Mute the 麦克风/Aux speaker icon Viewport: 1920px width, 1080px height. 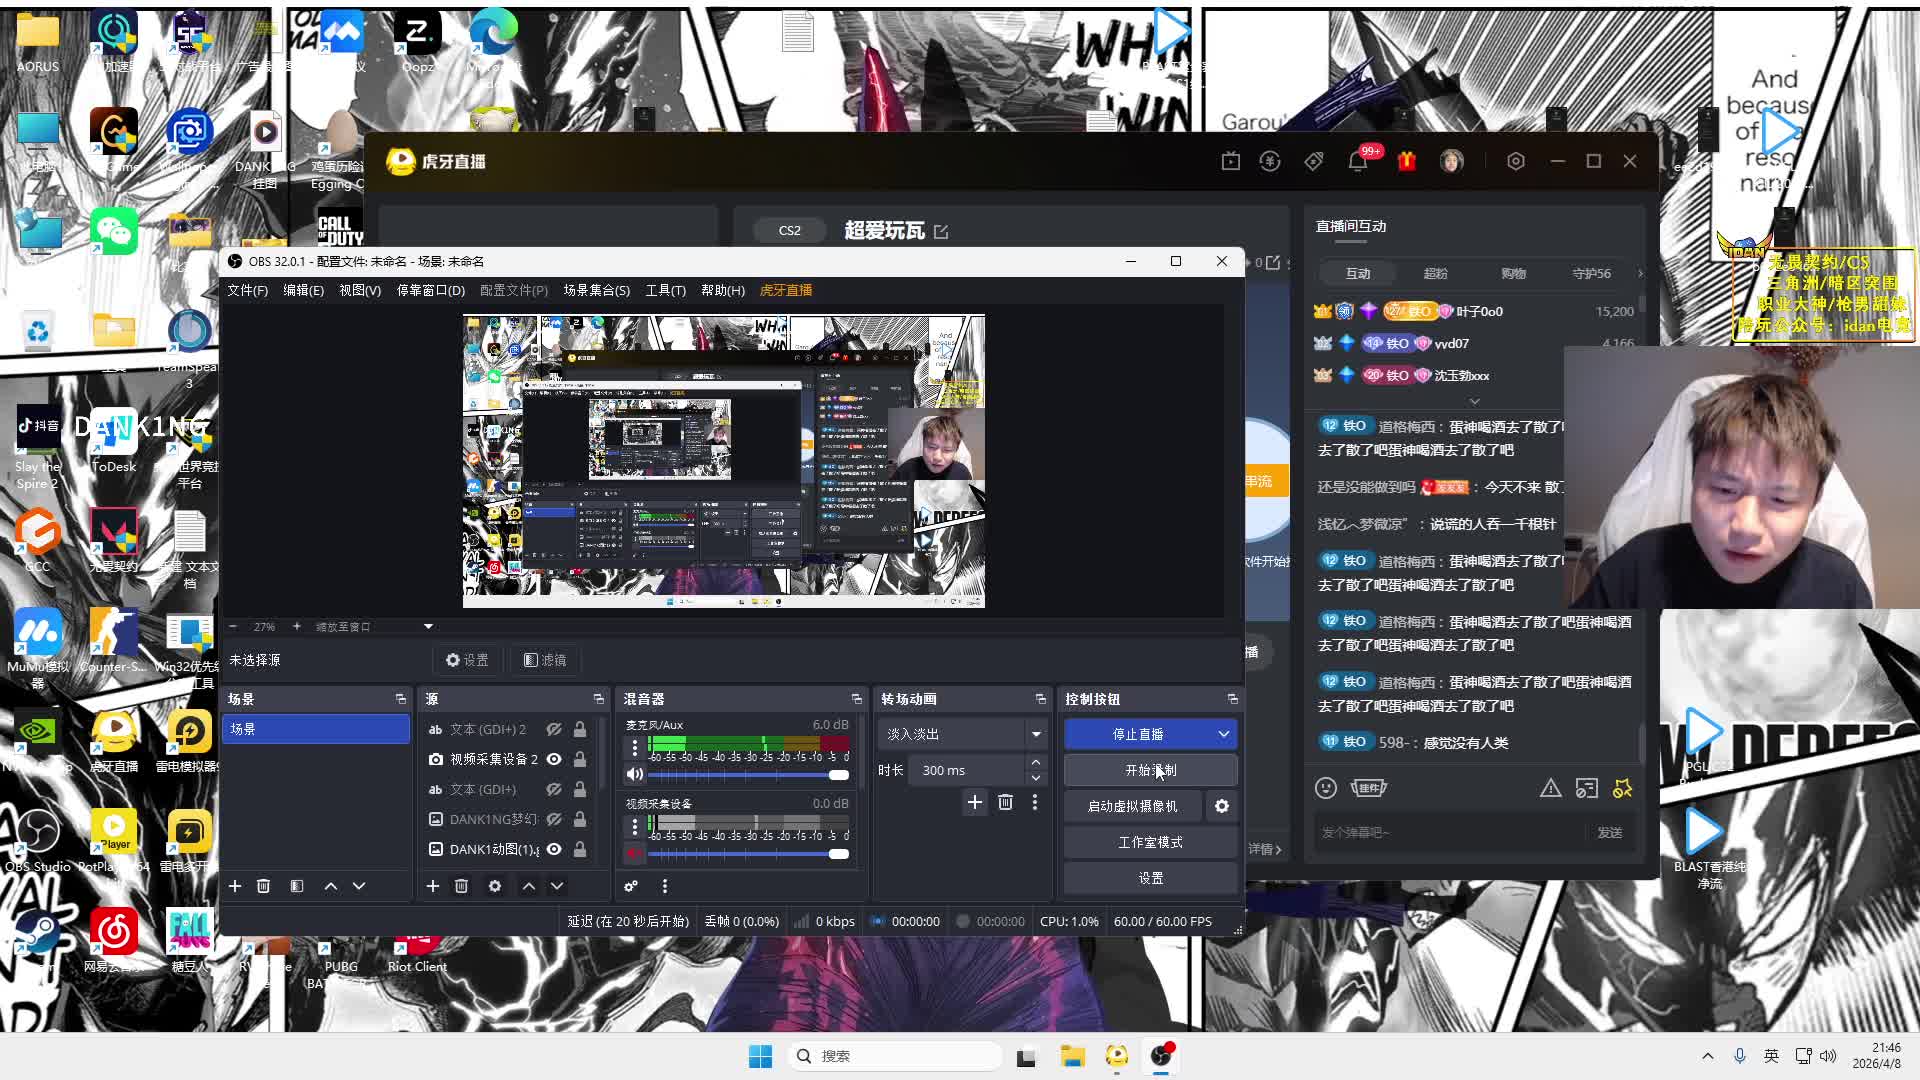point(634,774)
